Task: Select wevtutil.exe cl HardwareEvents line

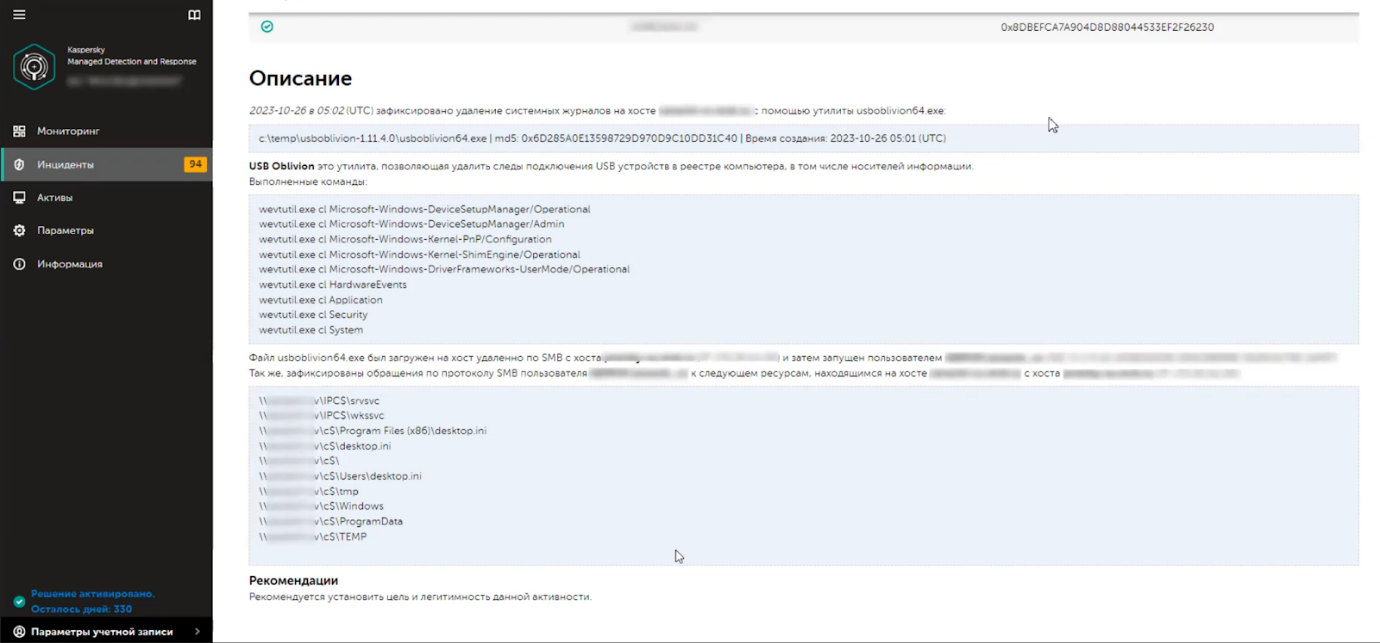Action: 333,285
